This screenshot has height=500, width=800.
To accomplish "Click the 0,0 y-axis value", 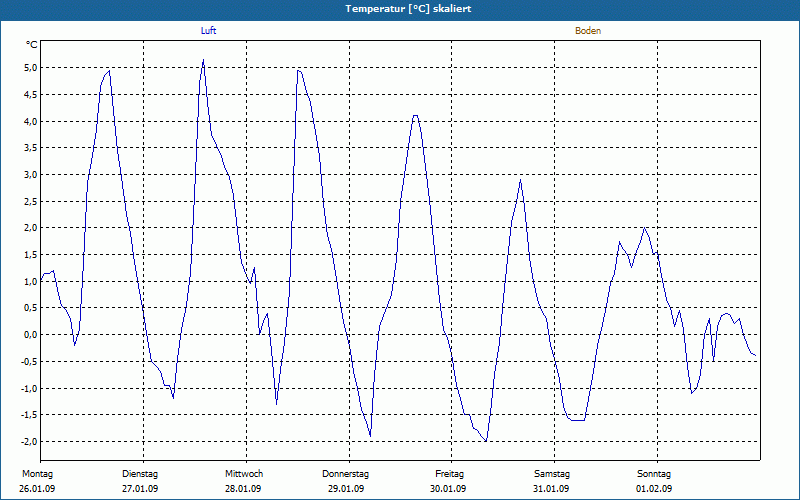I will [30, 335].
